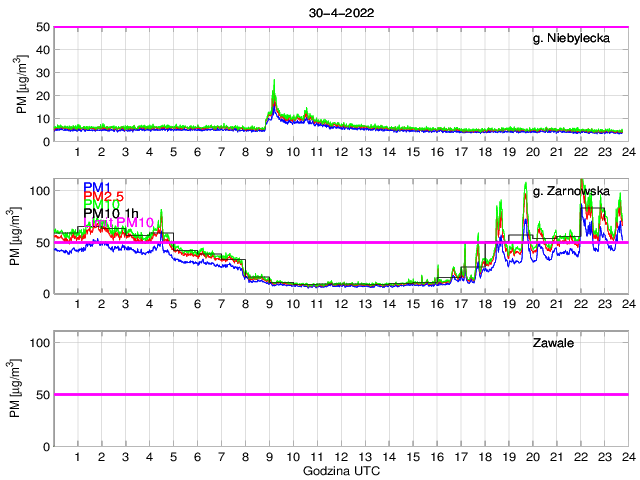Click the red PM2.5 legend entry
The image size is (640, 480).
(x=105, y=196)
